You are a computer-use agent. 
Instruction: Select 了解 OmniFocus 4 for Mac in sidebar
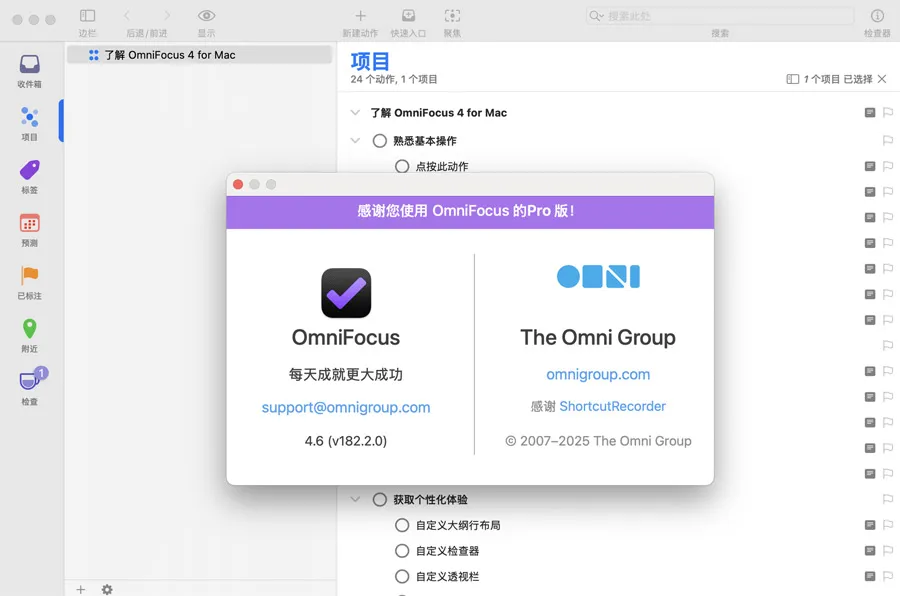tap(170, 55)
